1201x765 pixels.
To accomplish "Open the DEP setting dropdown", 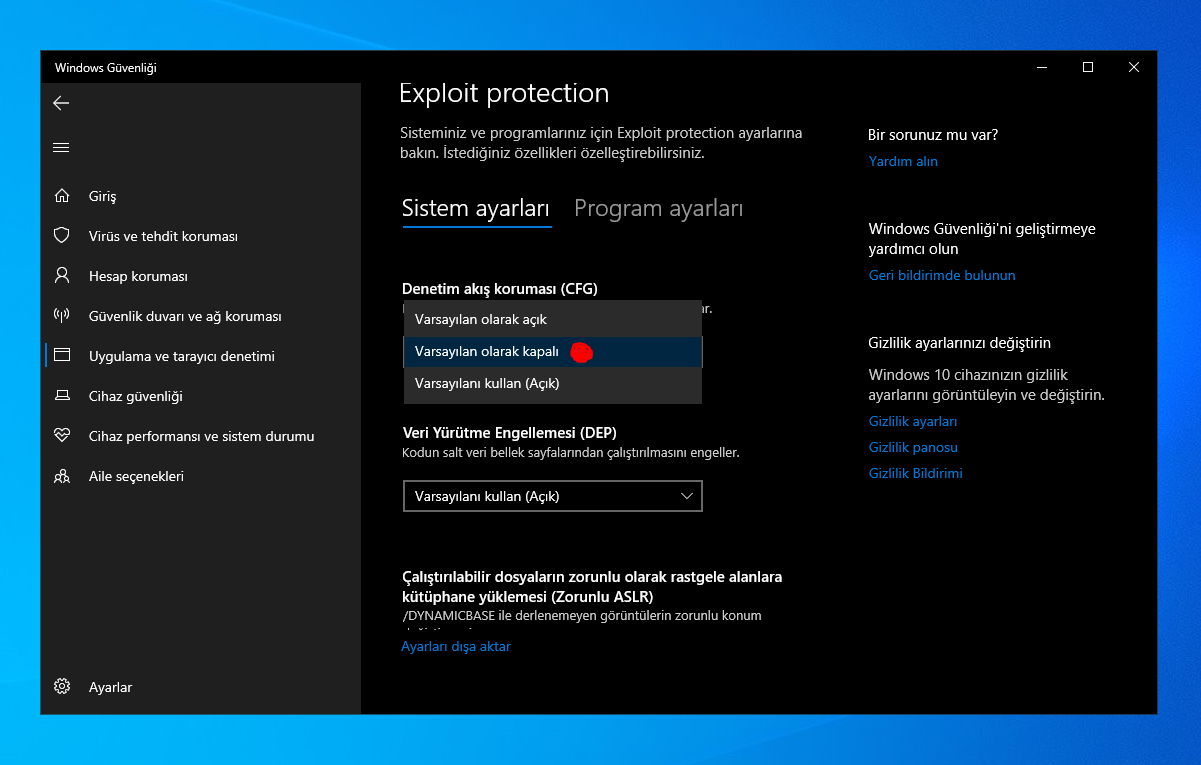I will tap(553, 496).
